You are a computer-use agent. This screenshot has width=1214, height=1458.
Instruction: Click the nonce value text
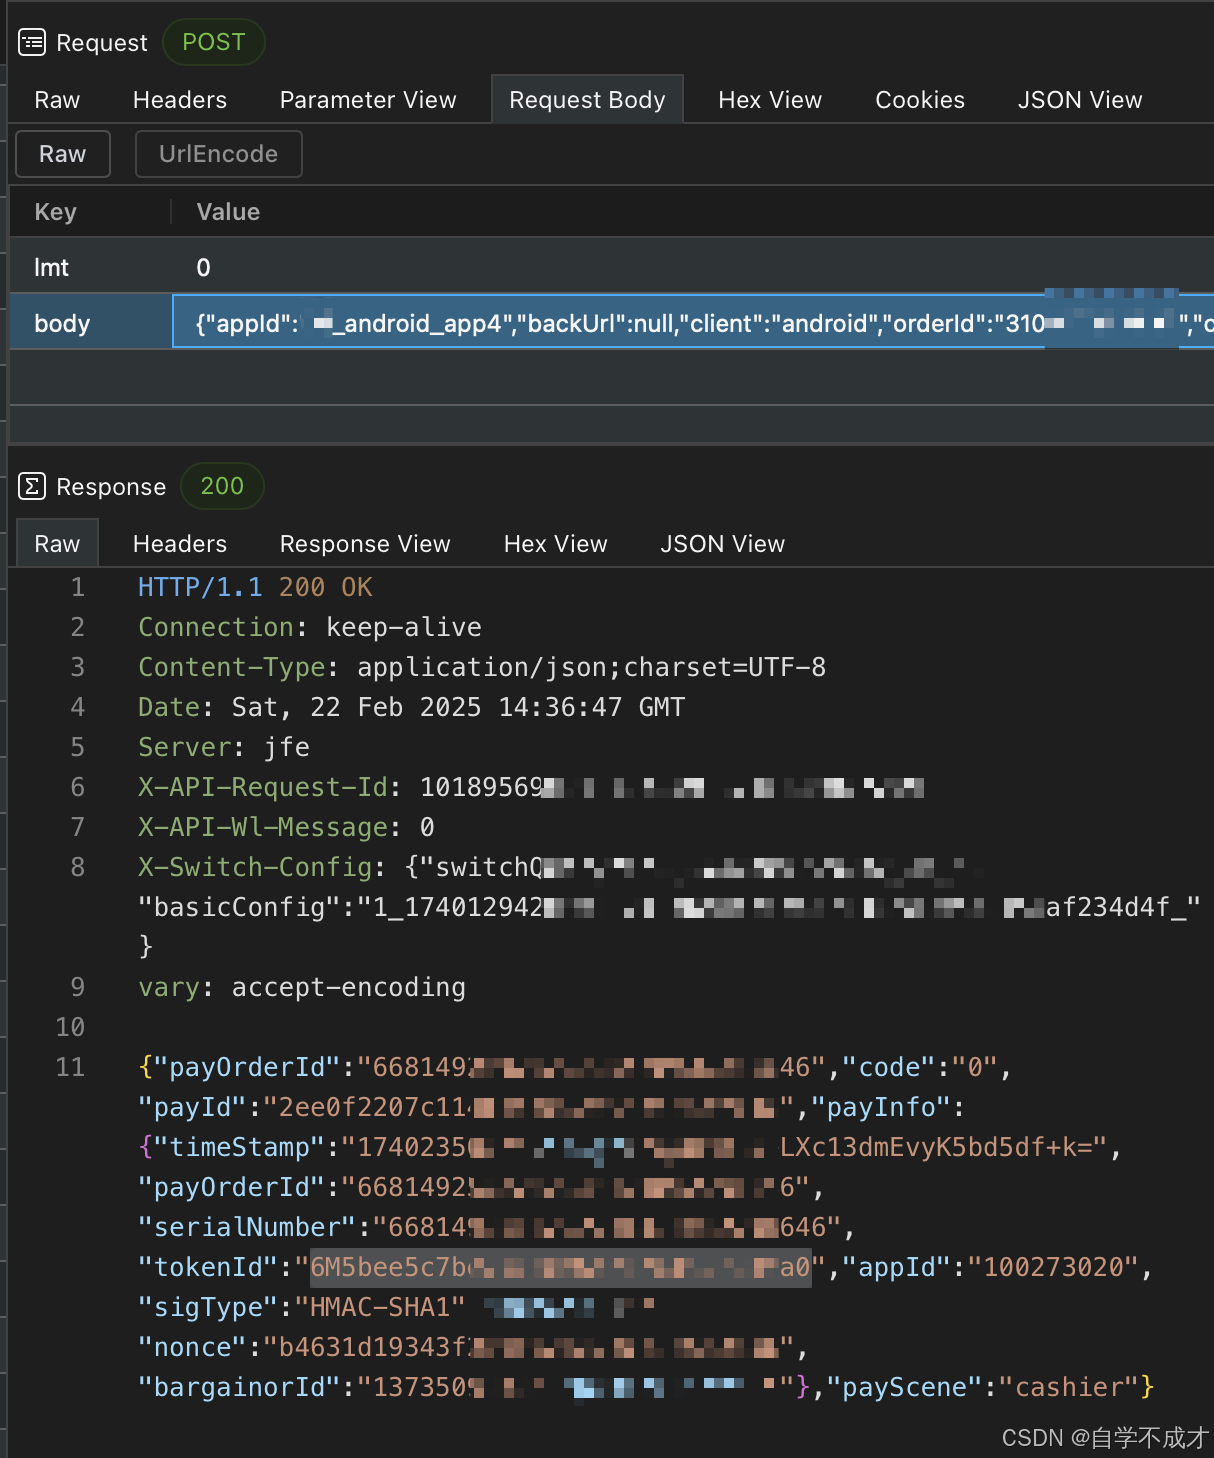click(x=528, y=1347)
